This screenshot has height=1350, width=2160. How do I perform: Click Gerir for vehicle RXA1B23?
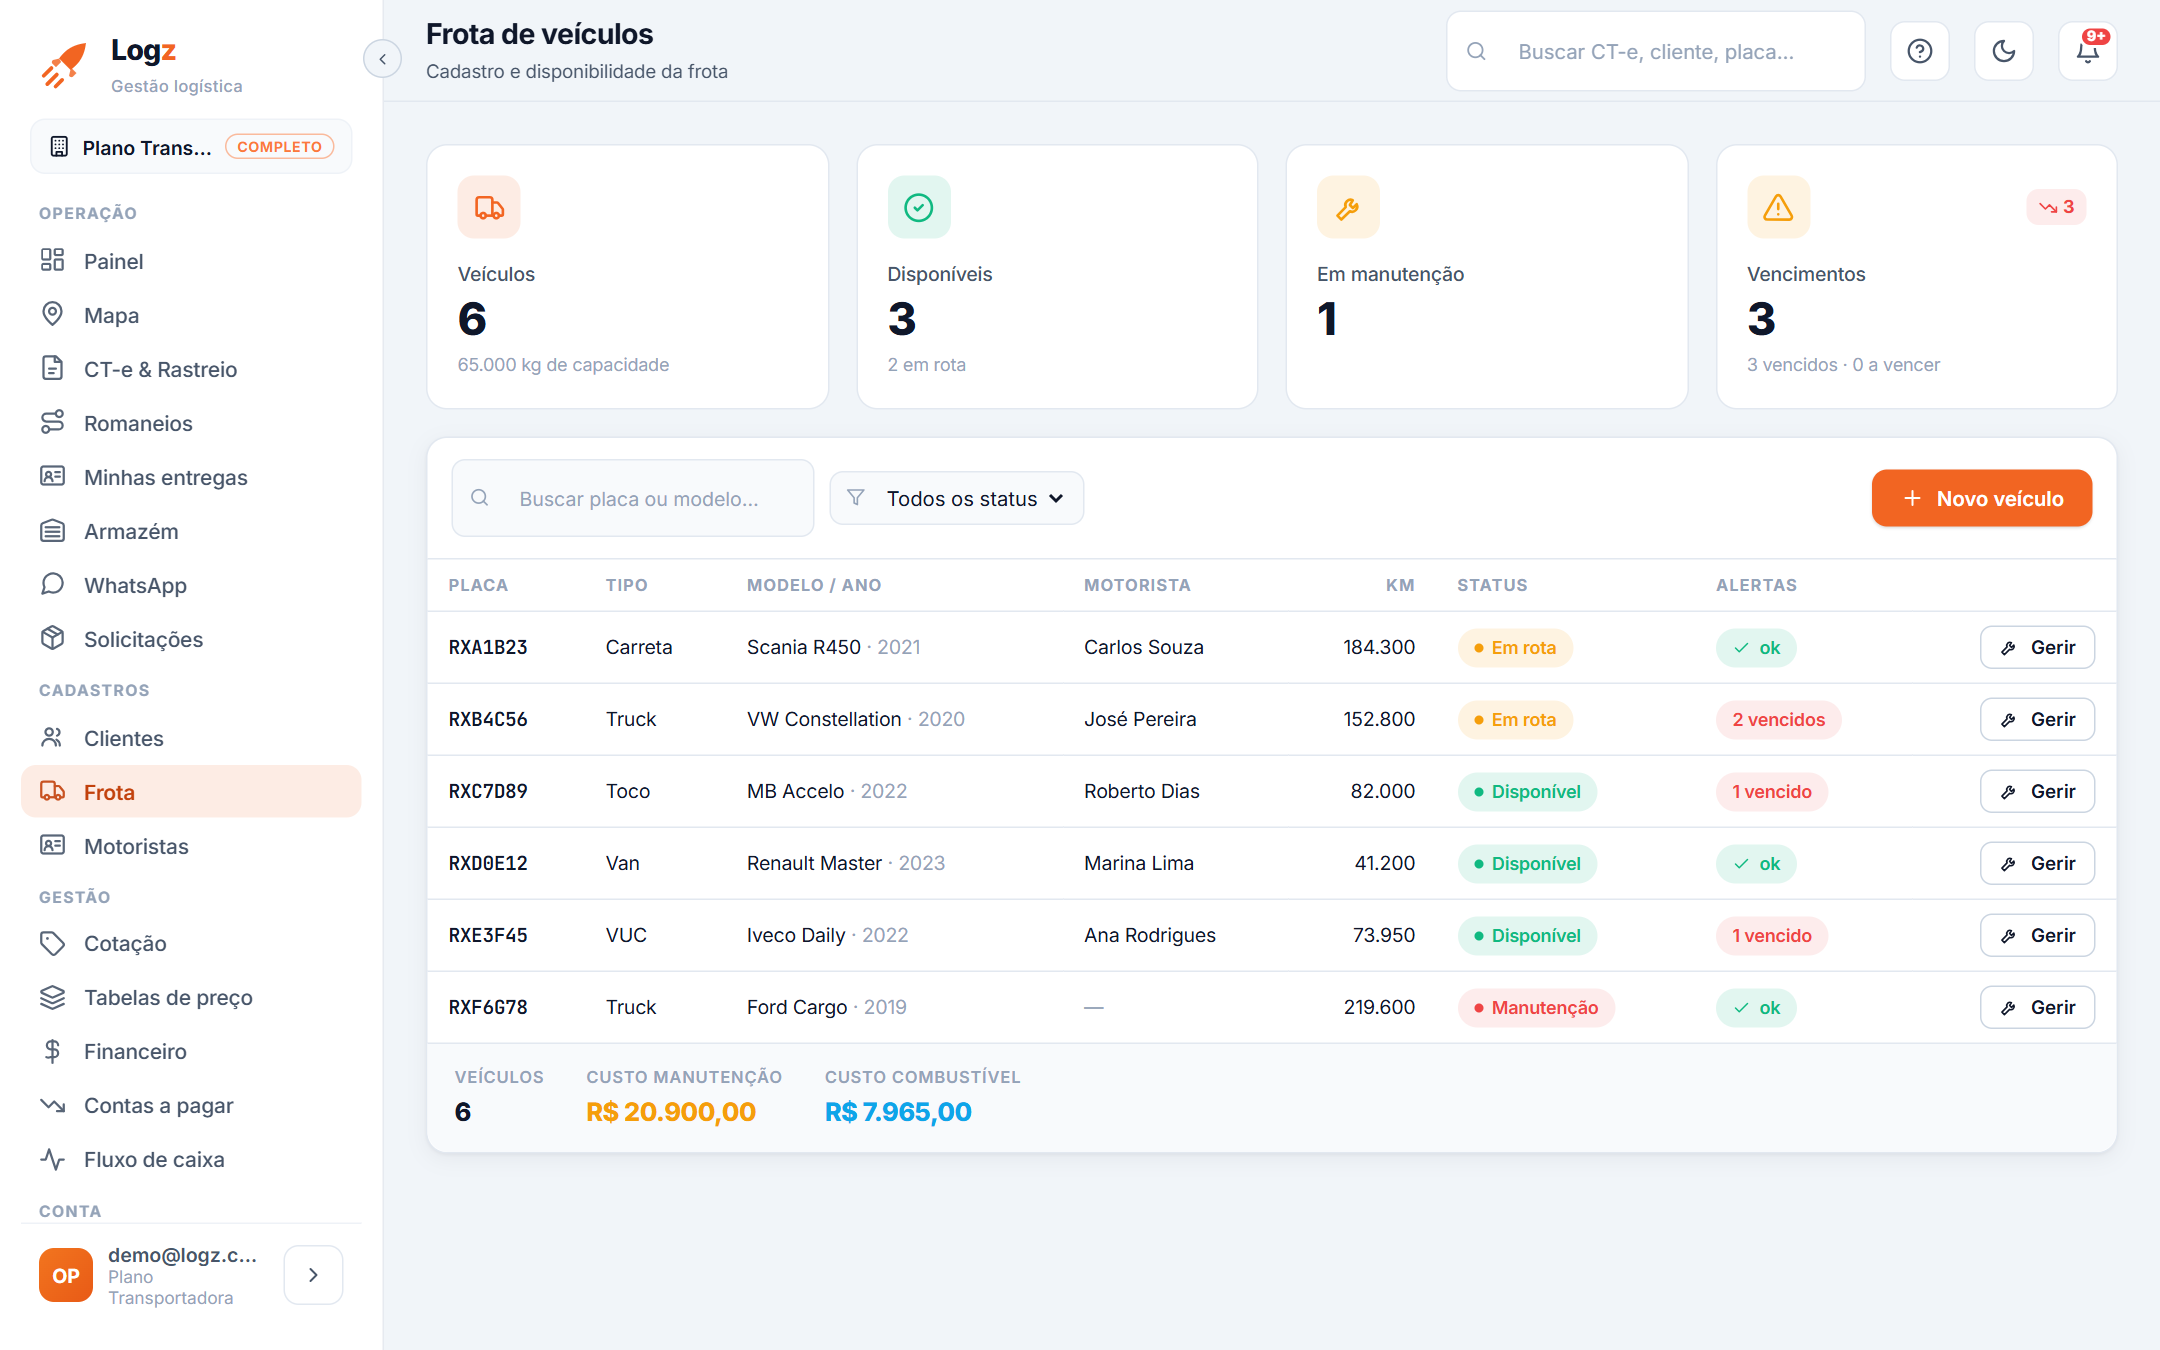pyautogui.click(x=2037, y=647)
